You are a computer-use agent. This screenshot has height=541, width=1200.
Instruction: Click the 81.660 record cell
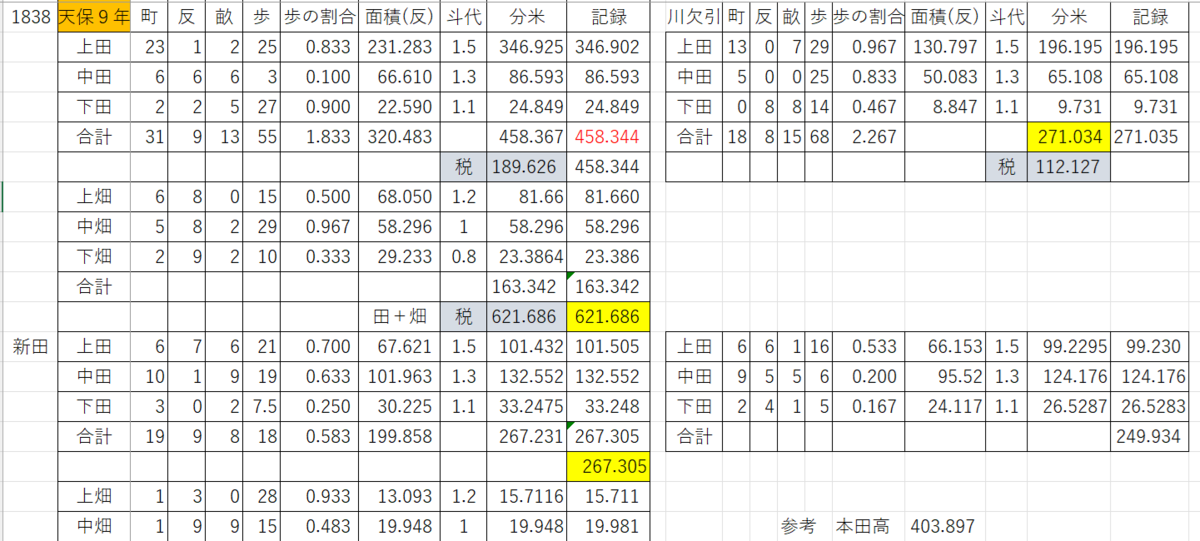point(608,196)
